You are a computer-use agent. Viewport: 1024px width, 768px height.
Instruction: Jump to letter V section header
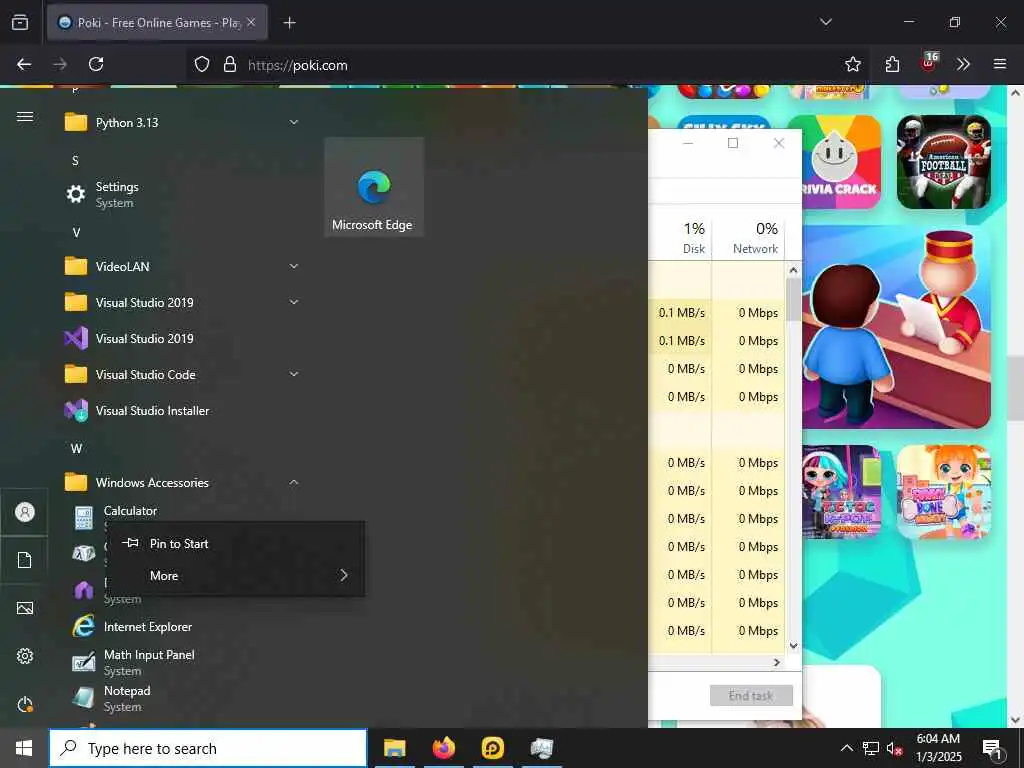click(x=76, y=232)
